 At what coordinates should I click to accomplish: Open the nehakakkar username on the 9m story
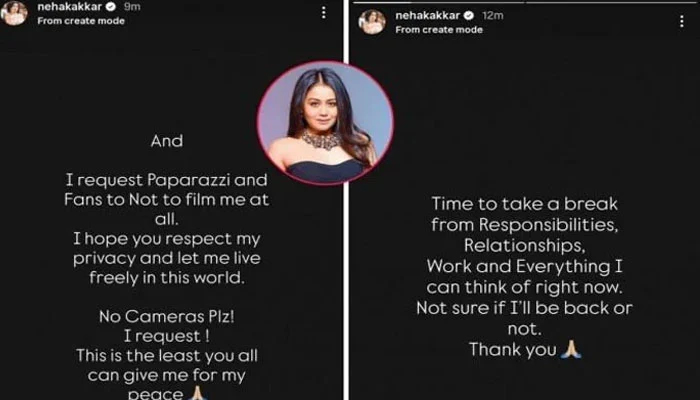(x=70, y=7)
